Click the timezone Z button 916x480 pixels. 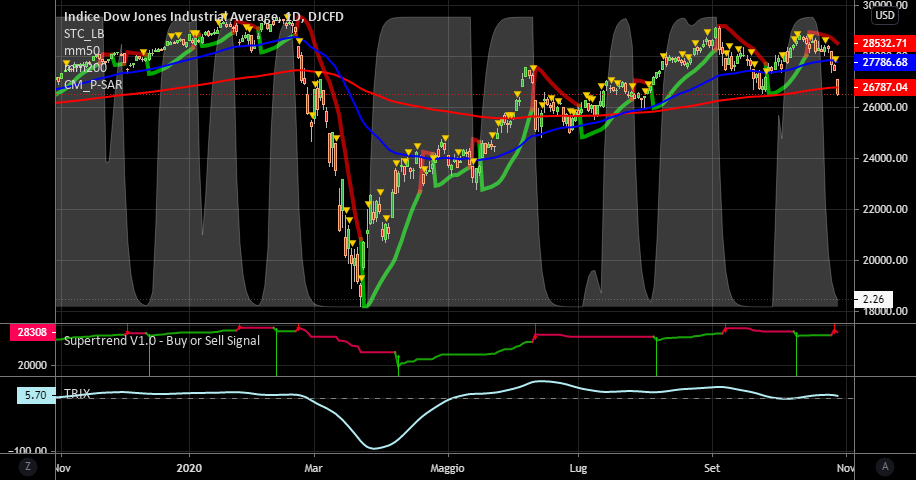tap(27, 466)
